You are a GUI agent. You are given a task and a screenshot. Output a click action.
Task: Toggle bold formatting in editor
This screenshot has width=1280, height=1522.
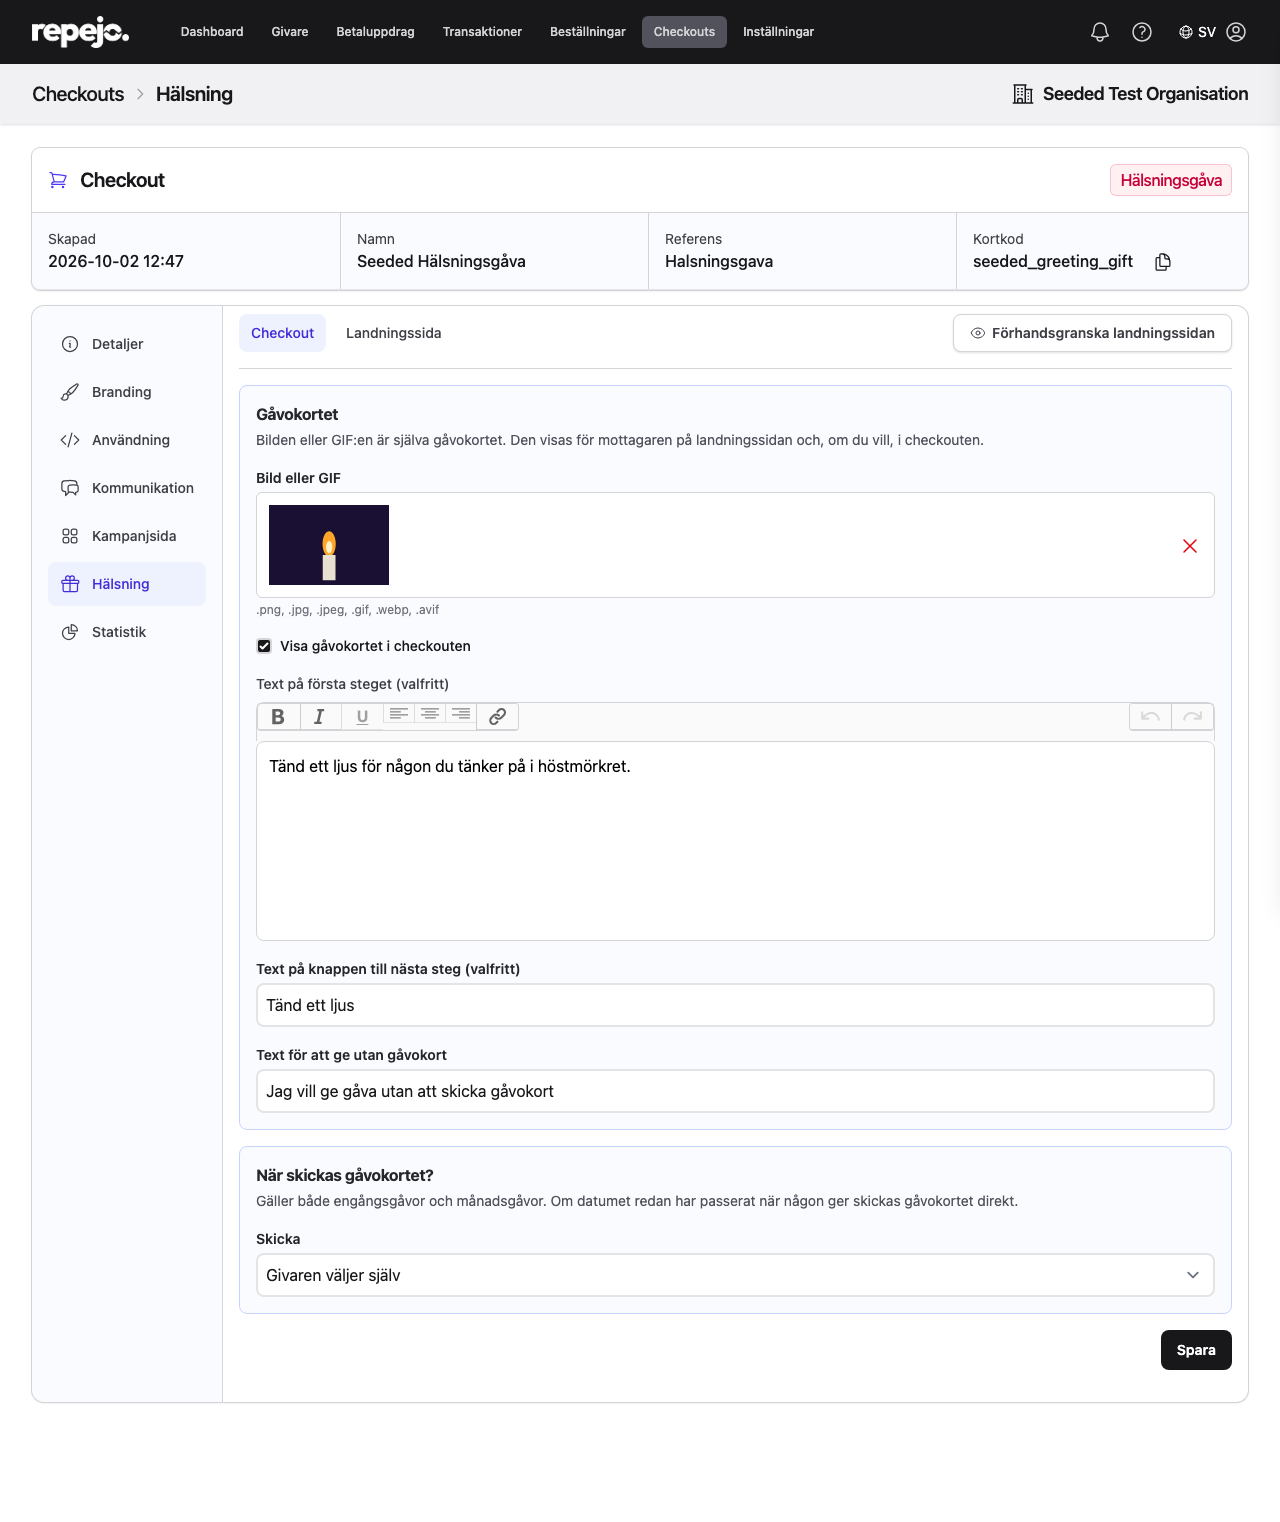(278, 717)
